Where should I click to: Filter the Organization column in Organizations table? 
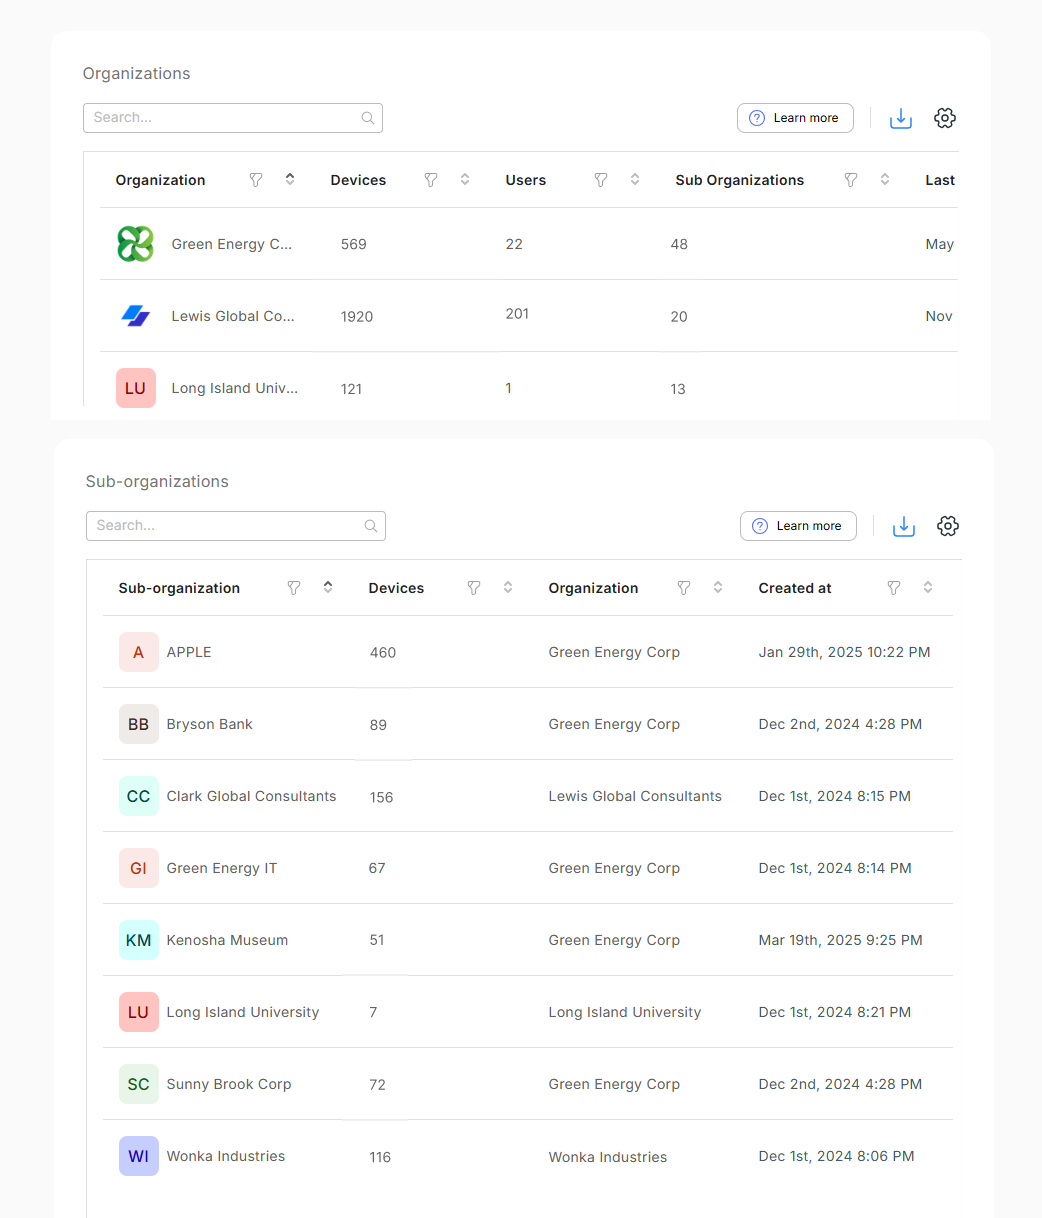(x=256, y=180)
